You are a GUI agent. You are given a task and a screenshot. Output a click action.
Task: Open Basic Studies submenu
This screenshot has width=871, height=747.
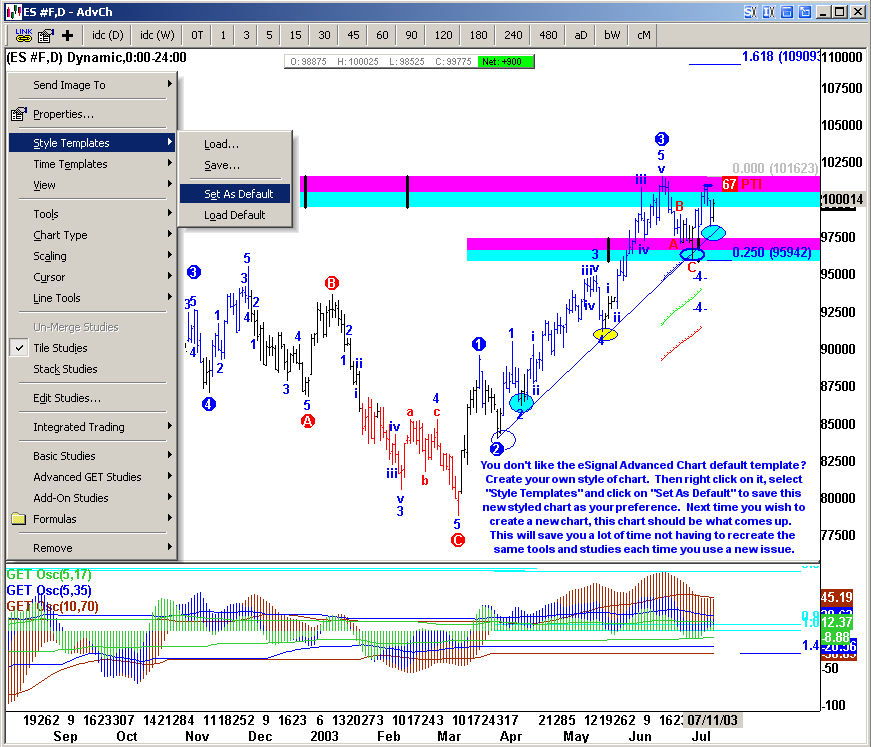coord(92,456)
